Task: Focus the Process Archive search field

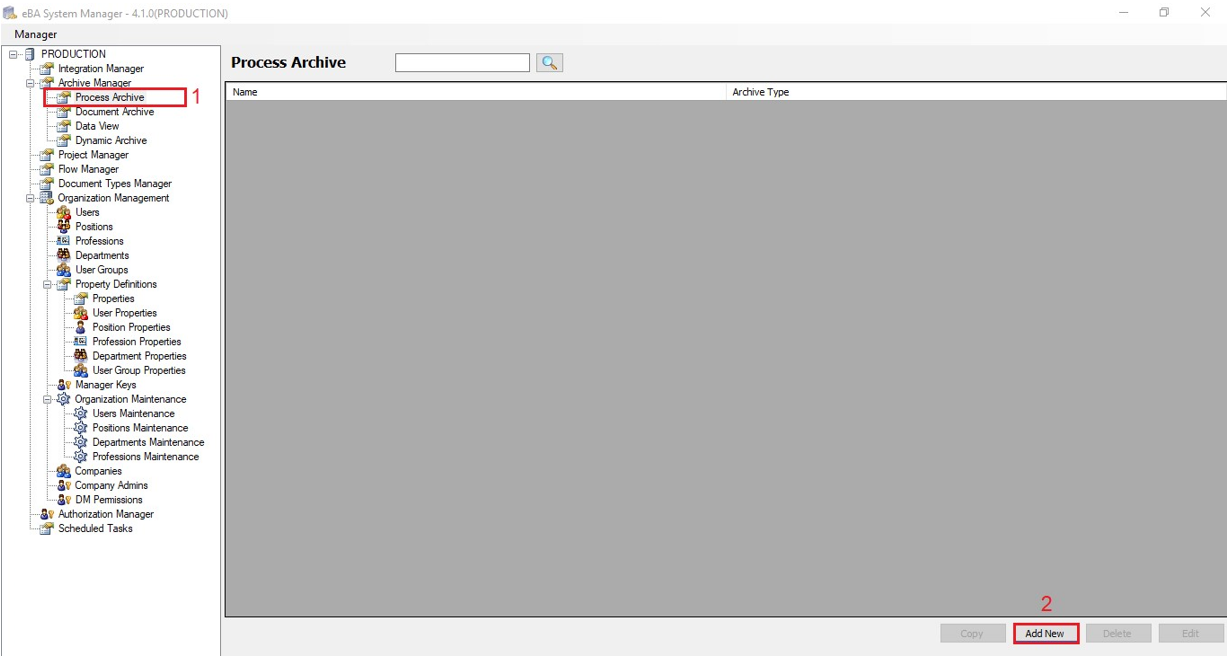Action: point(462,63)
